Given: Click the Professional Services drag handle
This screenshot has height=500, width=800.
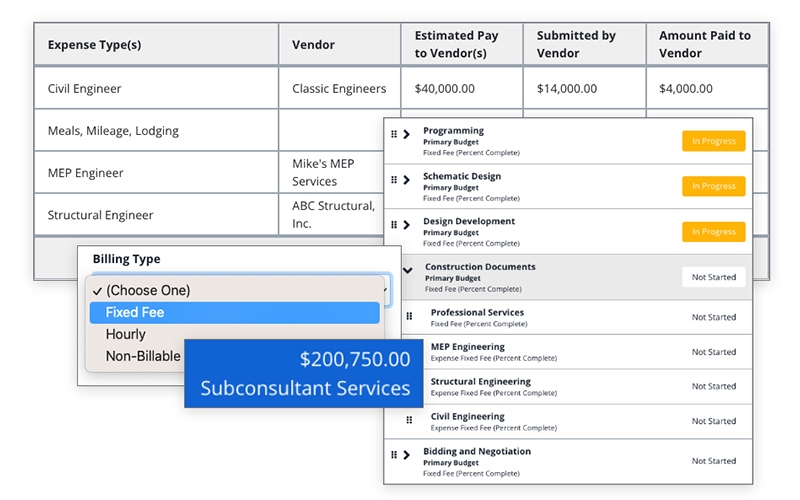Looking at the screenshot, I should (x=409, y=317).
